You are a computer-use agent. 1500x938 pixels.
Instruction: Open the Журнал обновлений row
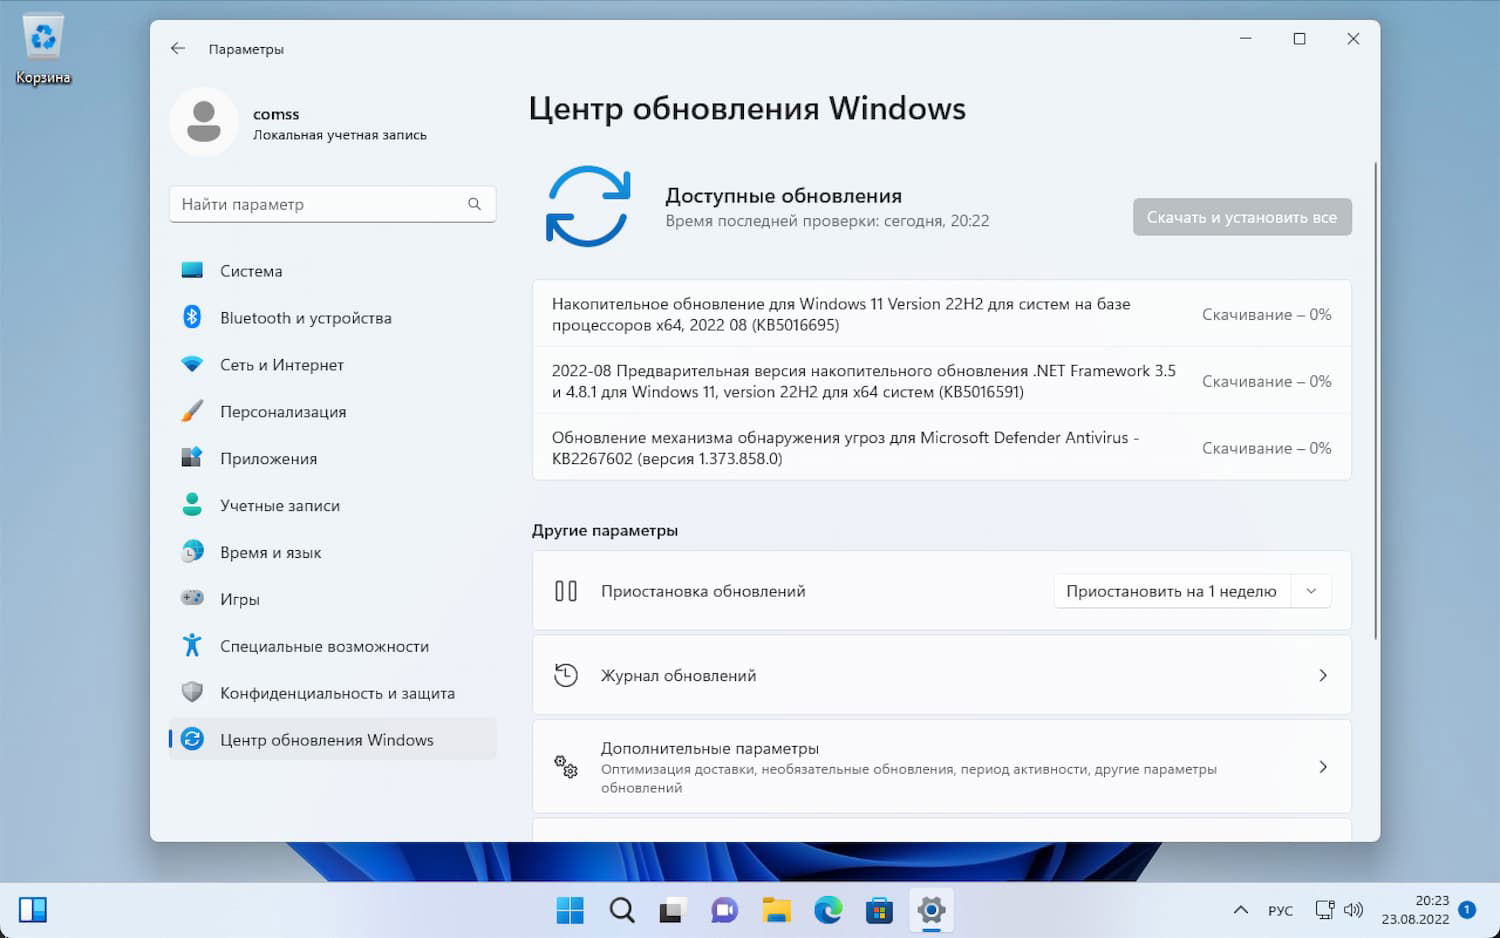942,676
